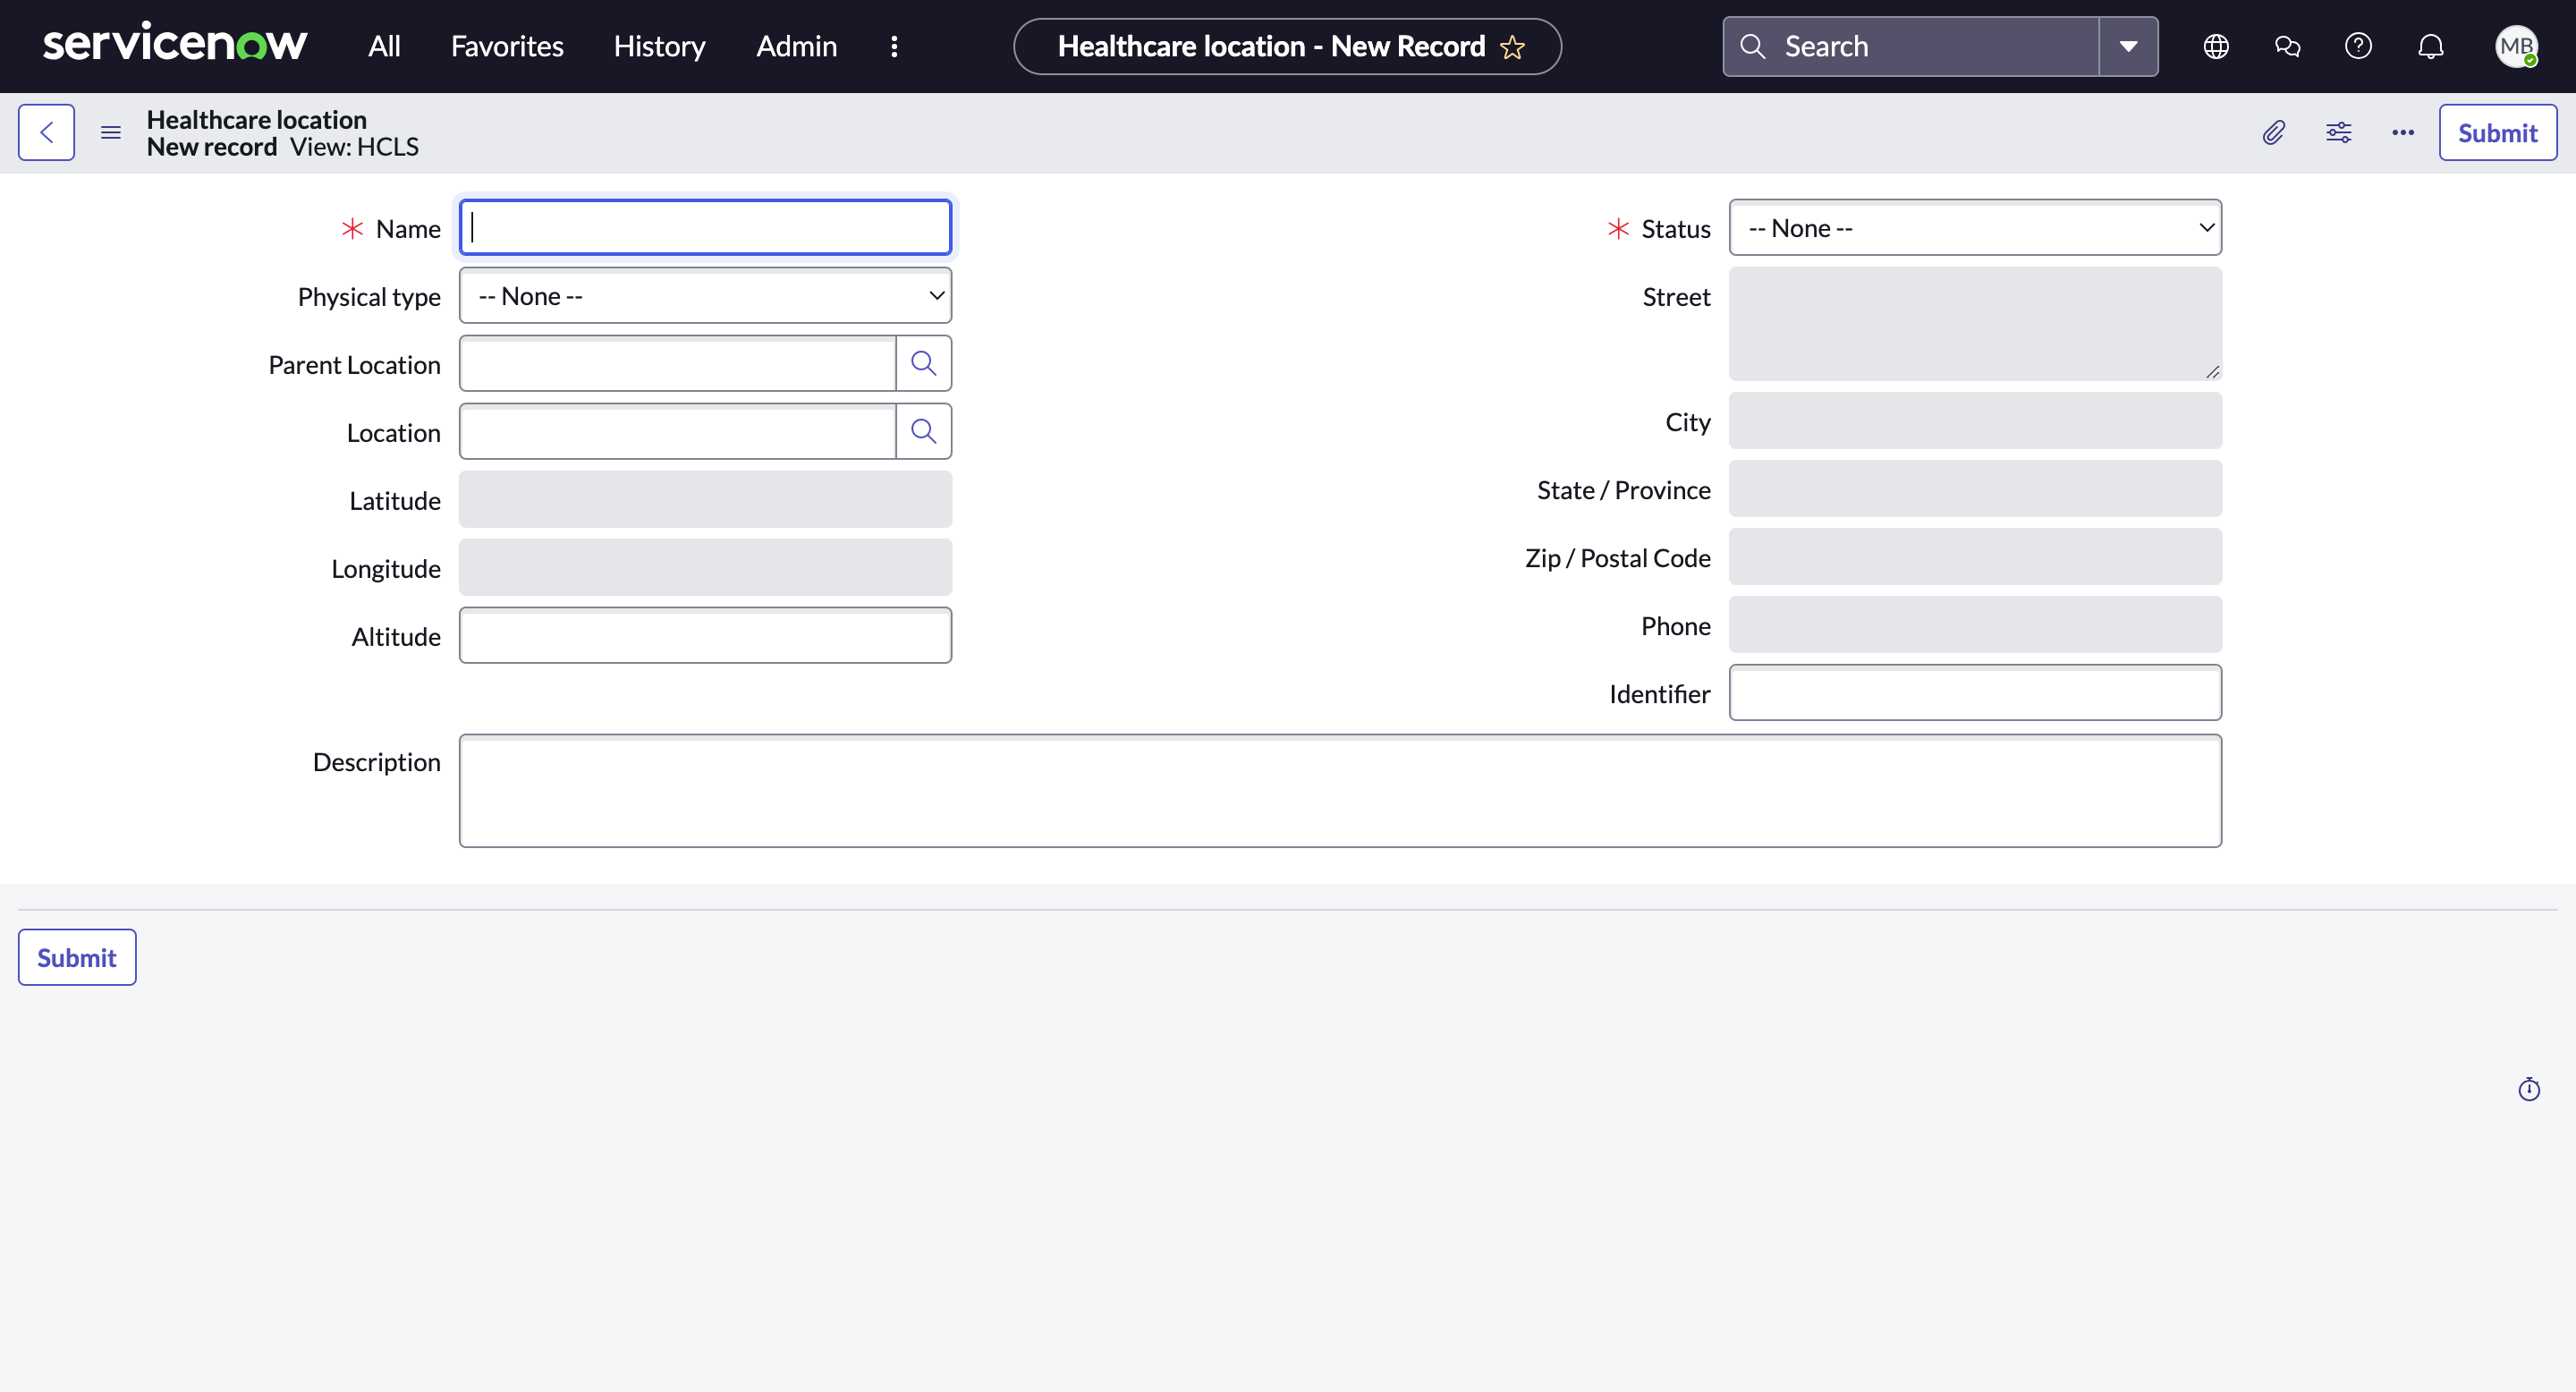Open manage attachments paperclip icon

(2273, 132)
